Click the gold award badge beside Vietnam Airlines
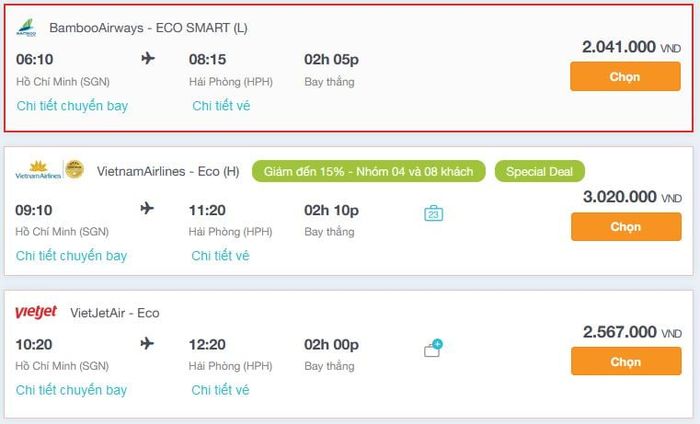 tap(74, 170)
